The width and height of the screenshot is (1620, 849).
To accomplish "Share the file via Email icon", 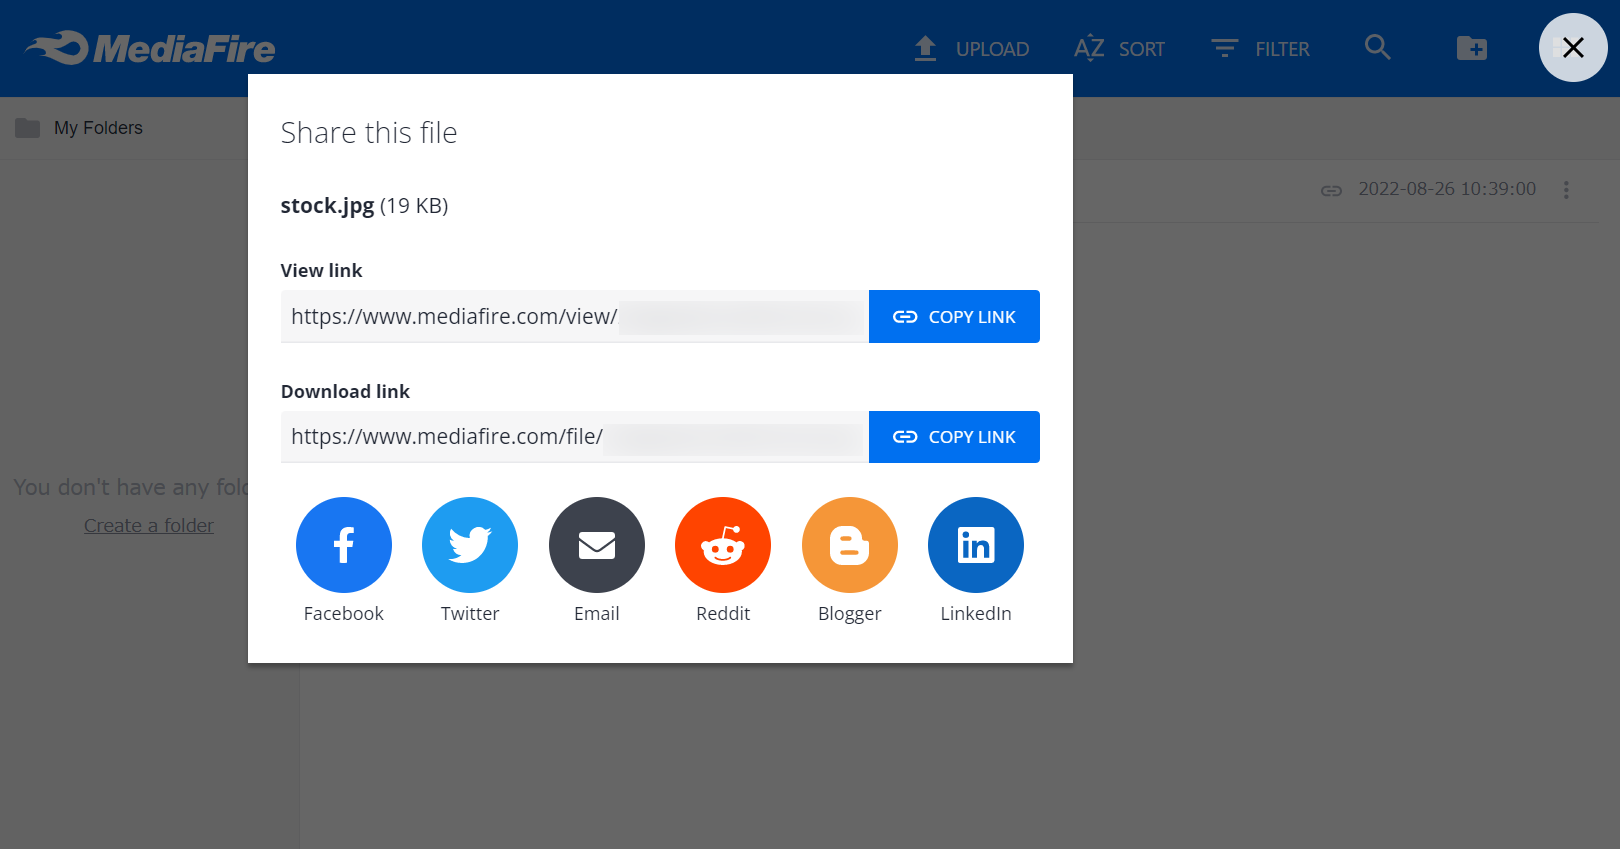I will [597, 545].
